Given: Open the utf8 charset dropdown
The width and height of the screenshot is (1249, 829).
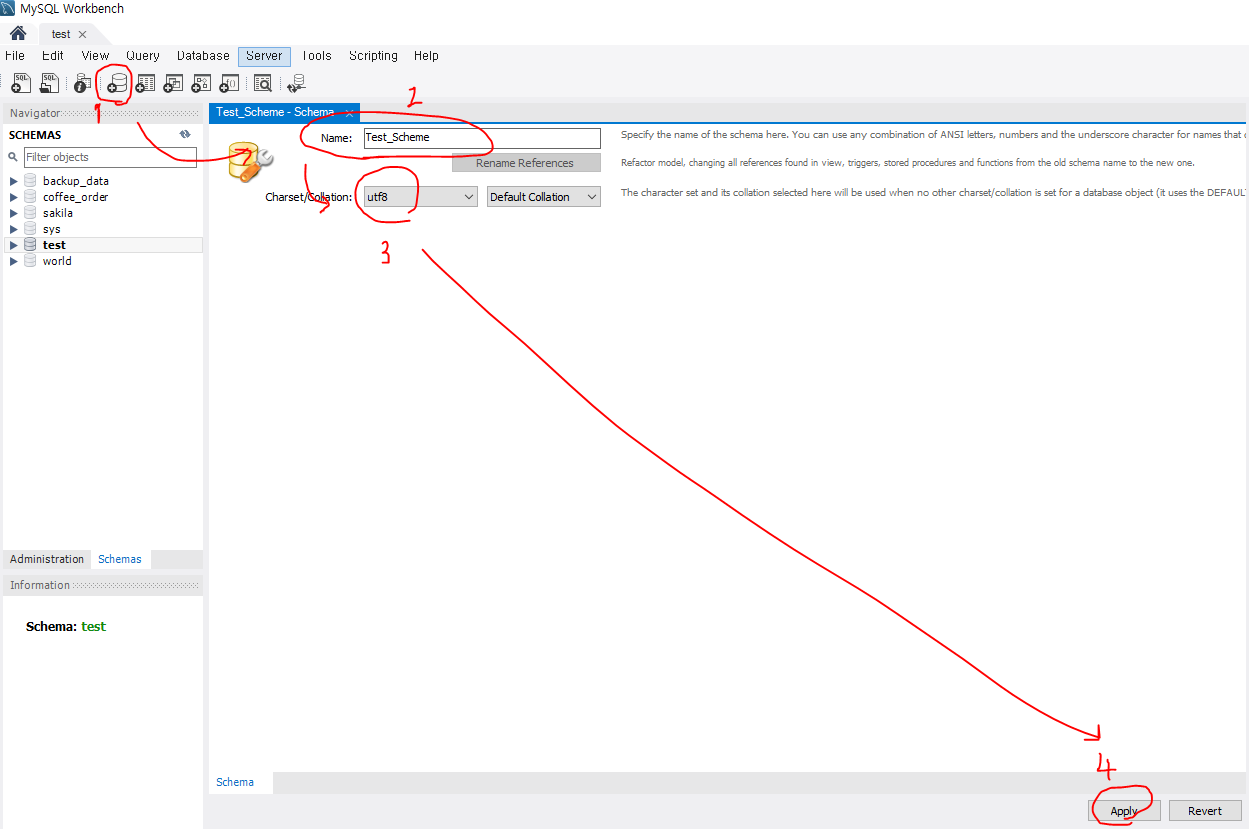Looking at the screenshot, I should coord(420,197).
